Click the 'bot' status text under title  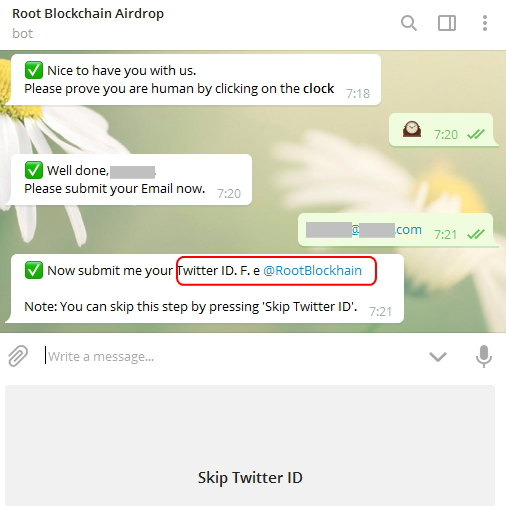(x=23, y=34)
